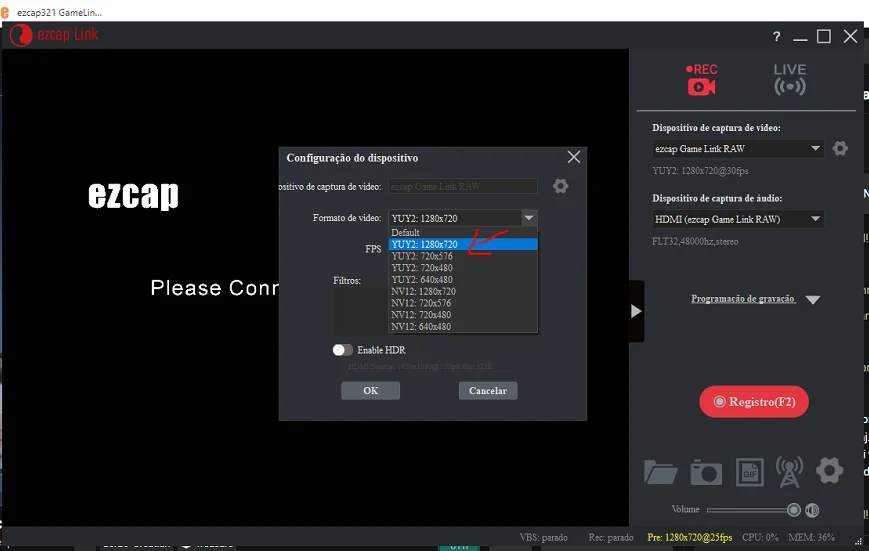The image size is (869, 551).
Task: Open help question mark icon
Action: [776, 37]
